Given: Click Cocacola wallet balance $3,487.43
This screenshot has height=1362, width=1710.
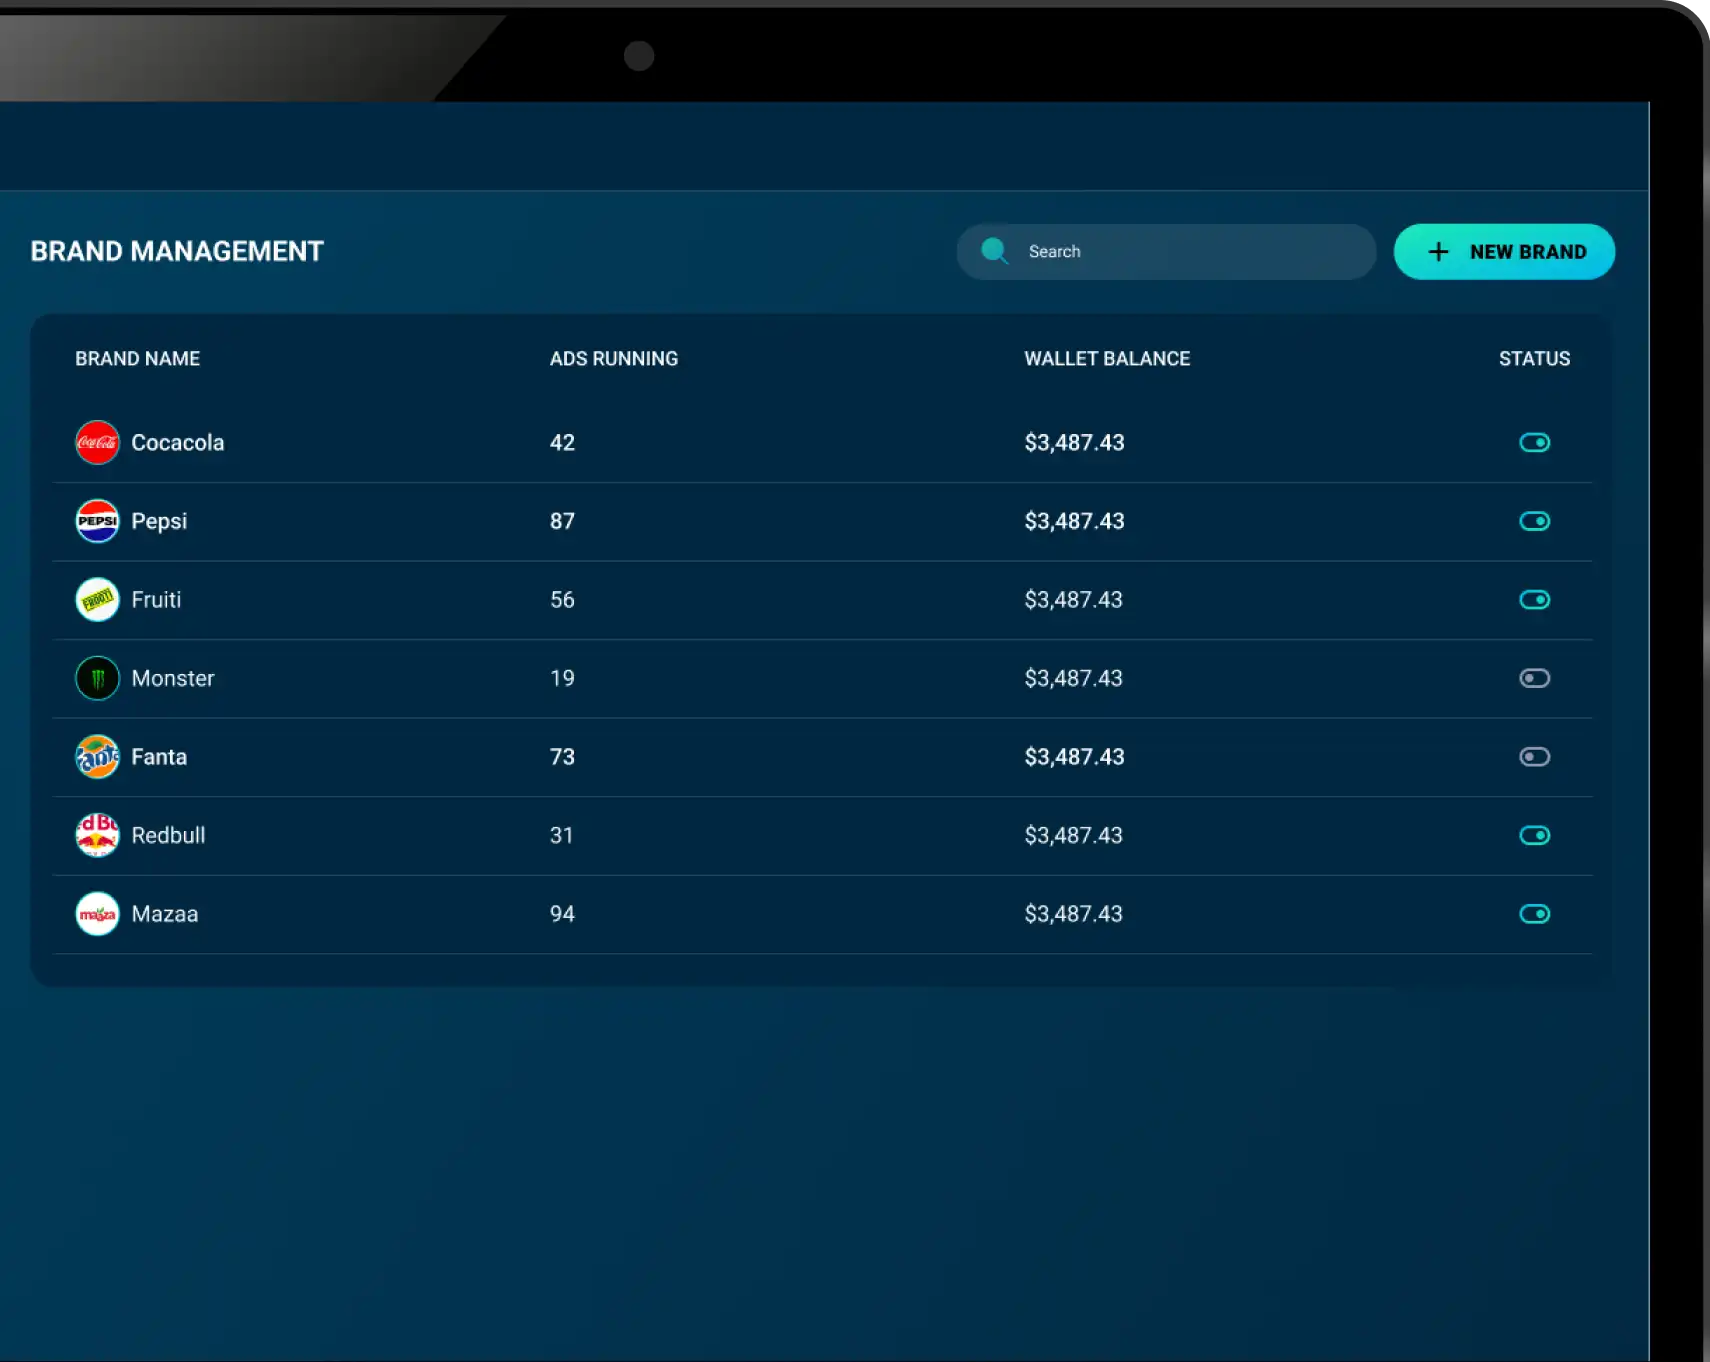Looking at the screenshot, I should [x=1074, y=442].
